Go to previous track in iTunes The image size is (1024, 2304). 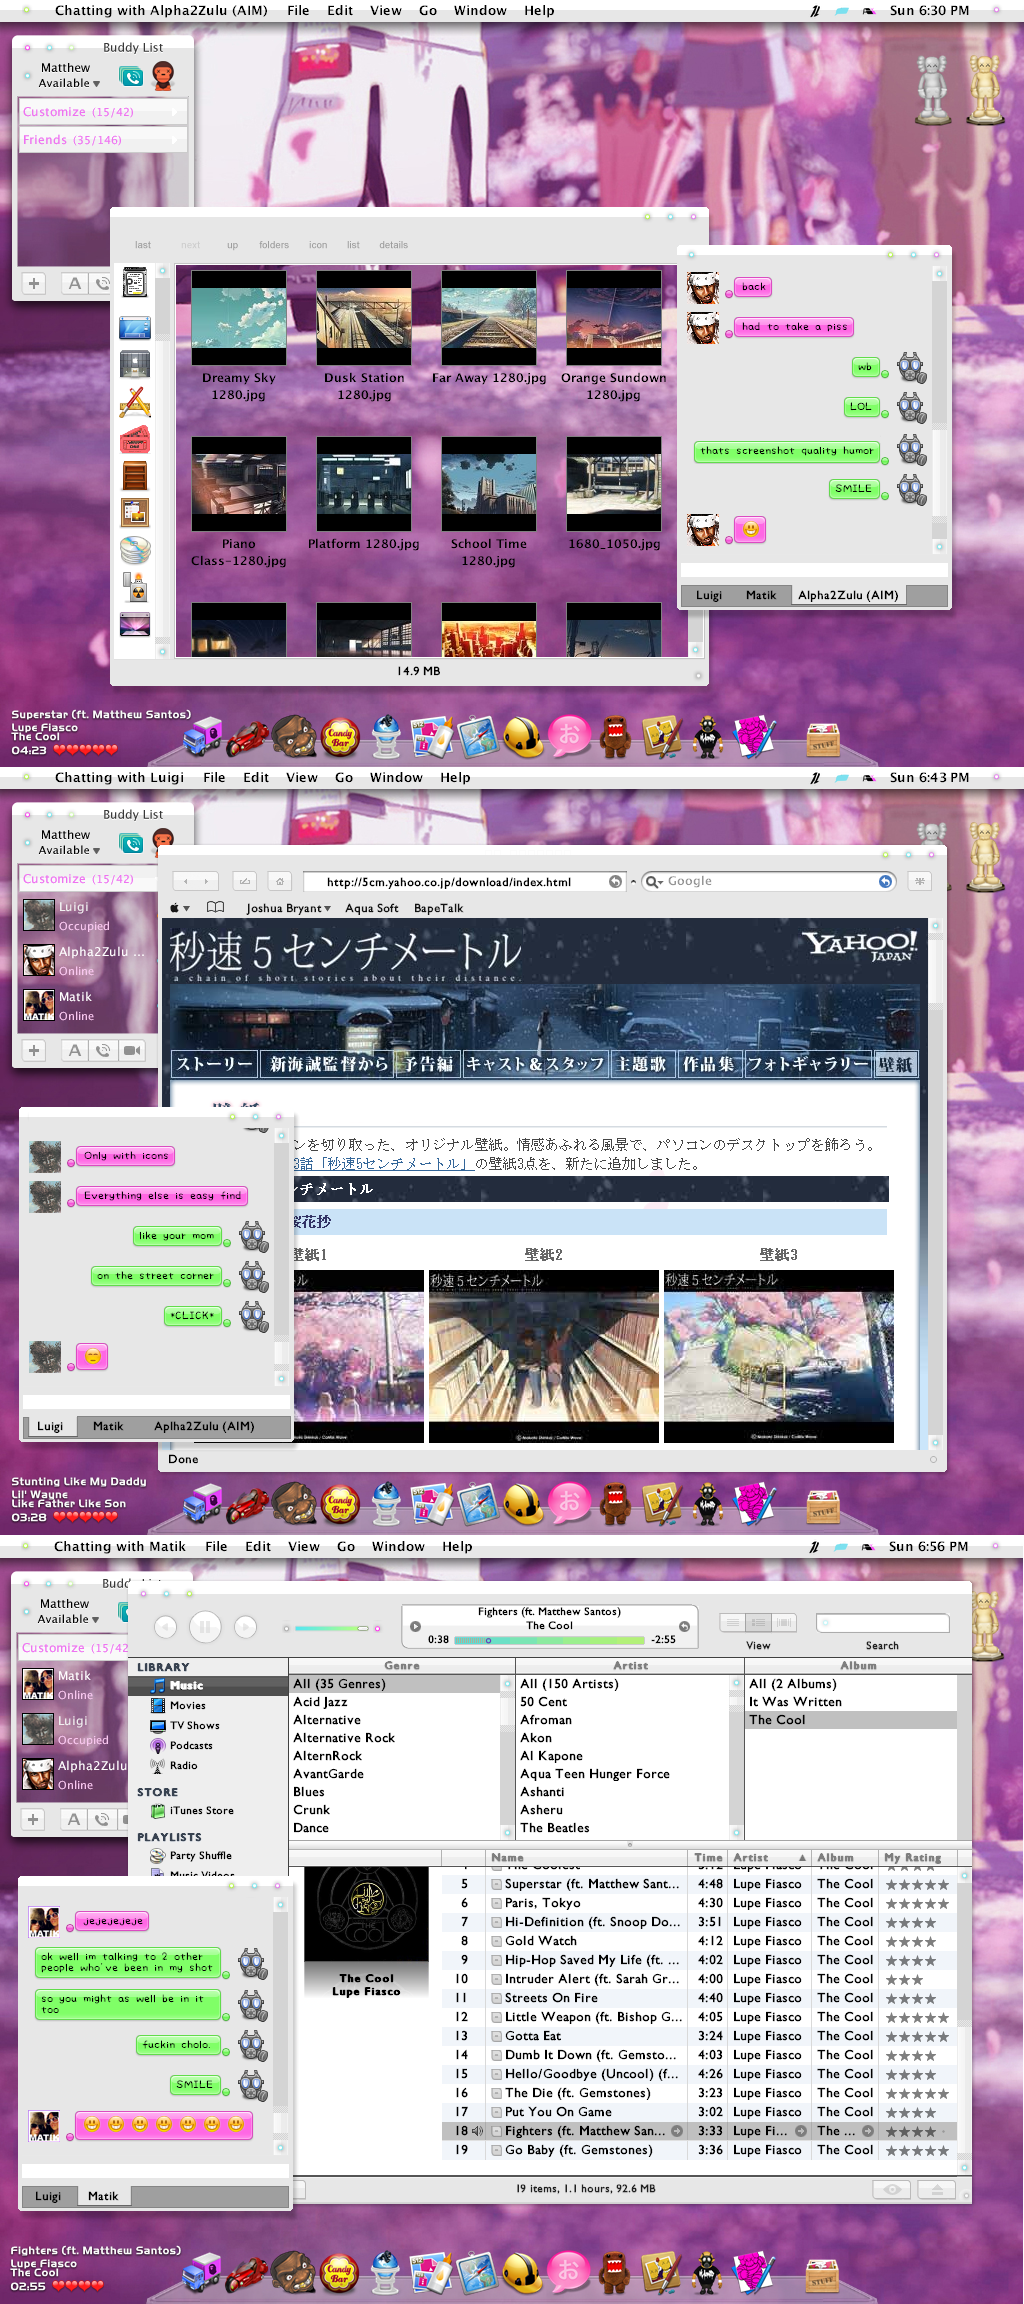[x=165, y=1627]
